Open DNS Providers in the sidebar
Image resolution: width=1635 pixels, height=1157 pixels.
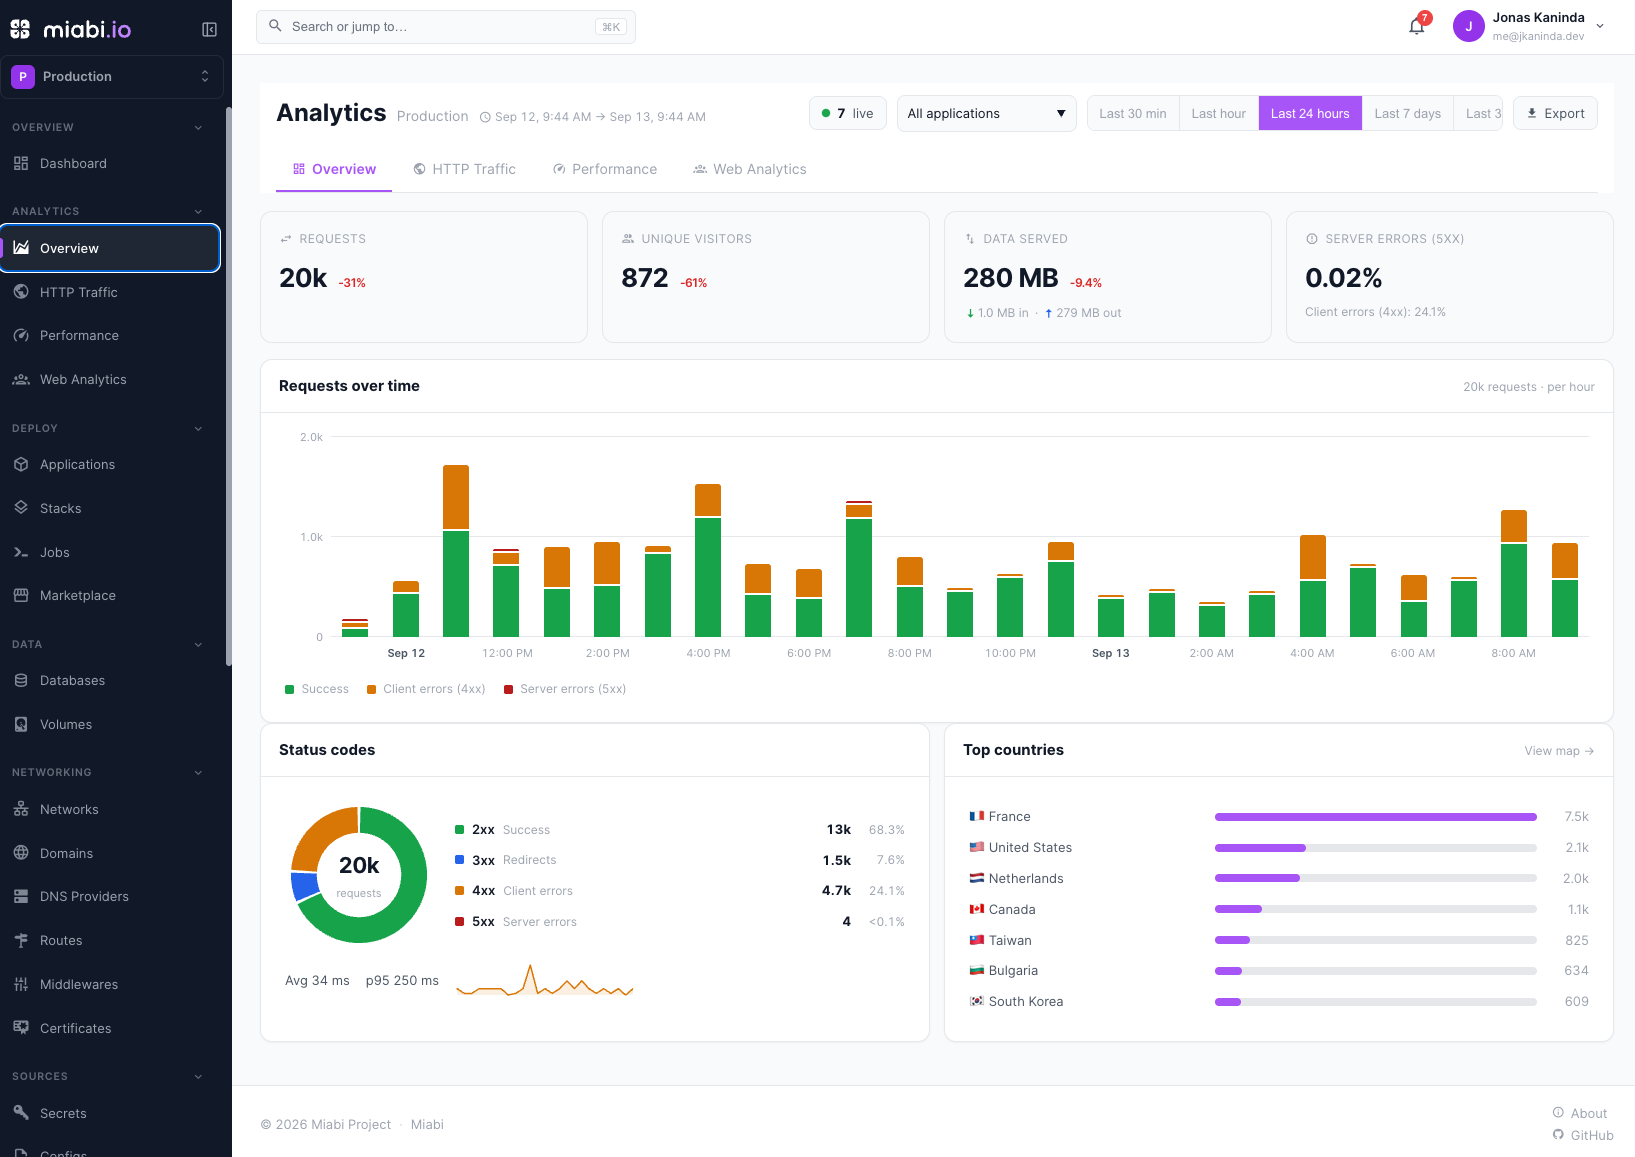[110, 896]
